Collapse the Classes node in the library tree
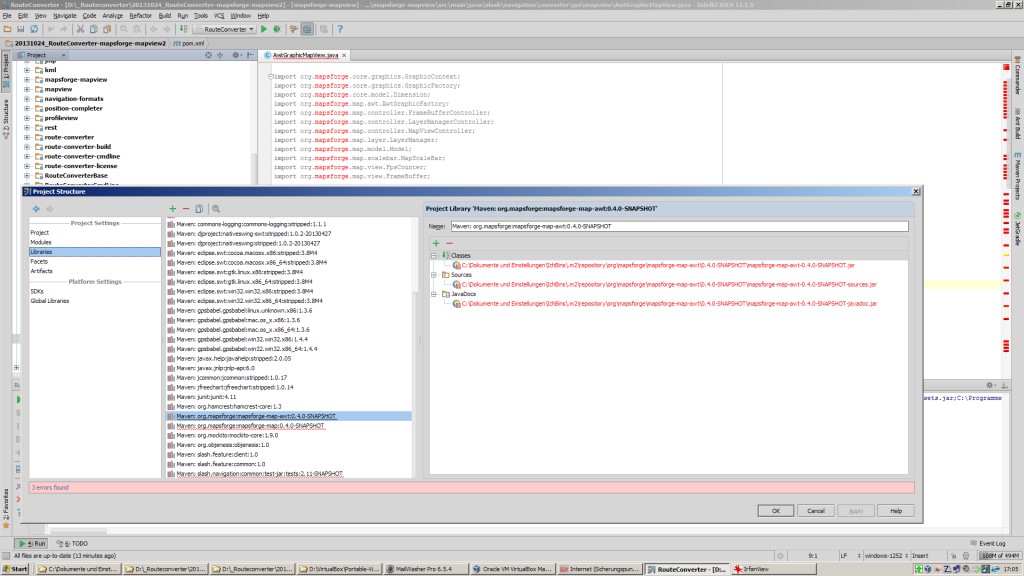This screenshot has height=576, width=1024. point(434,255)
